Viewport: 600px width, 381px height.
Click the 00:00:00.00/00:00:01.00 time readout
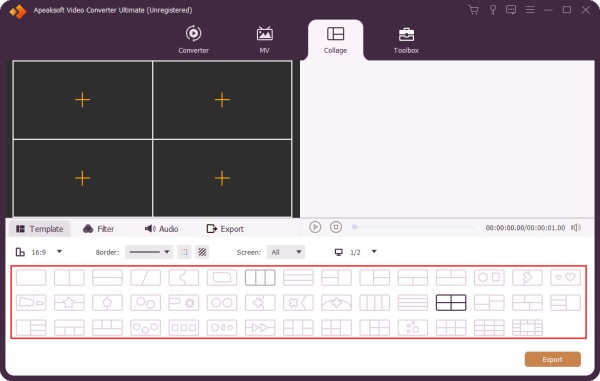click(x=525, y=228)
